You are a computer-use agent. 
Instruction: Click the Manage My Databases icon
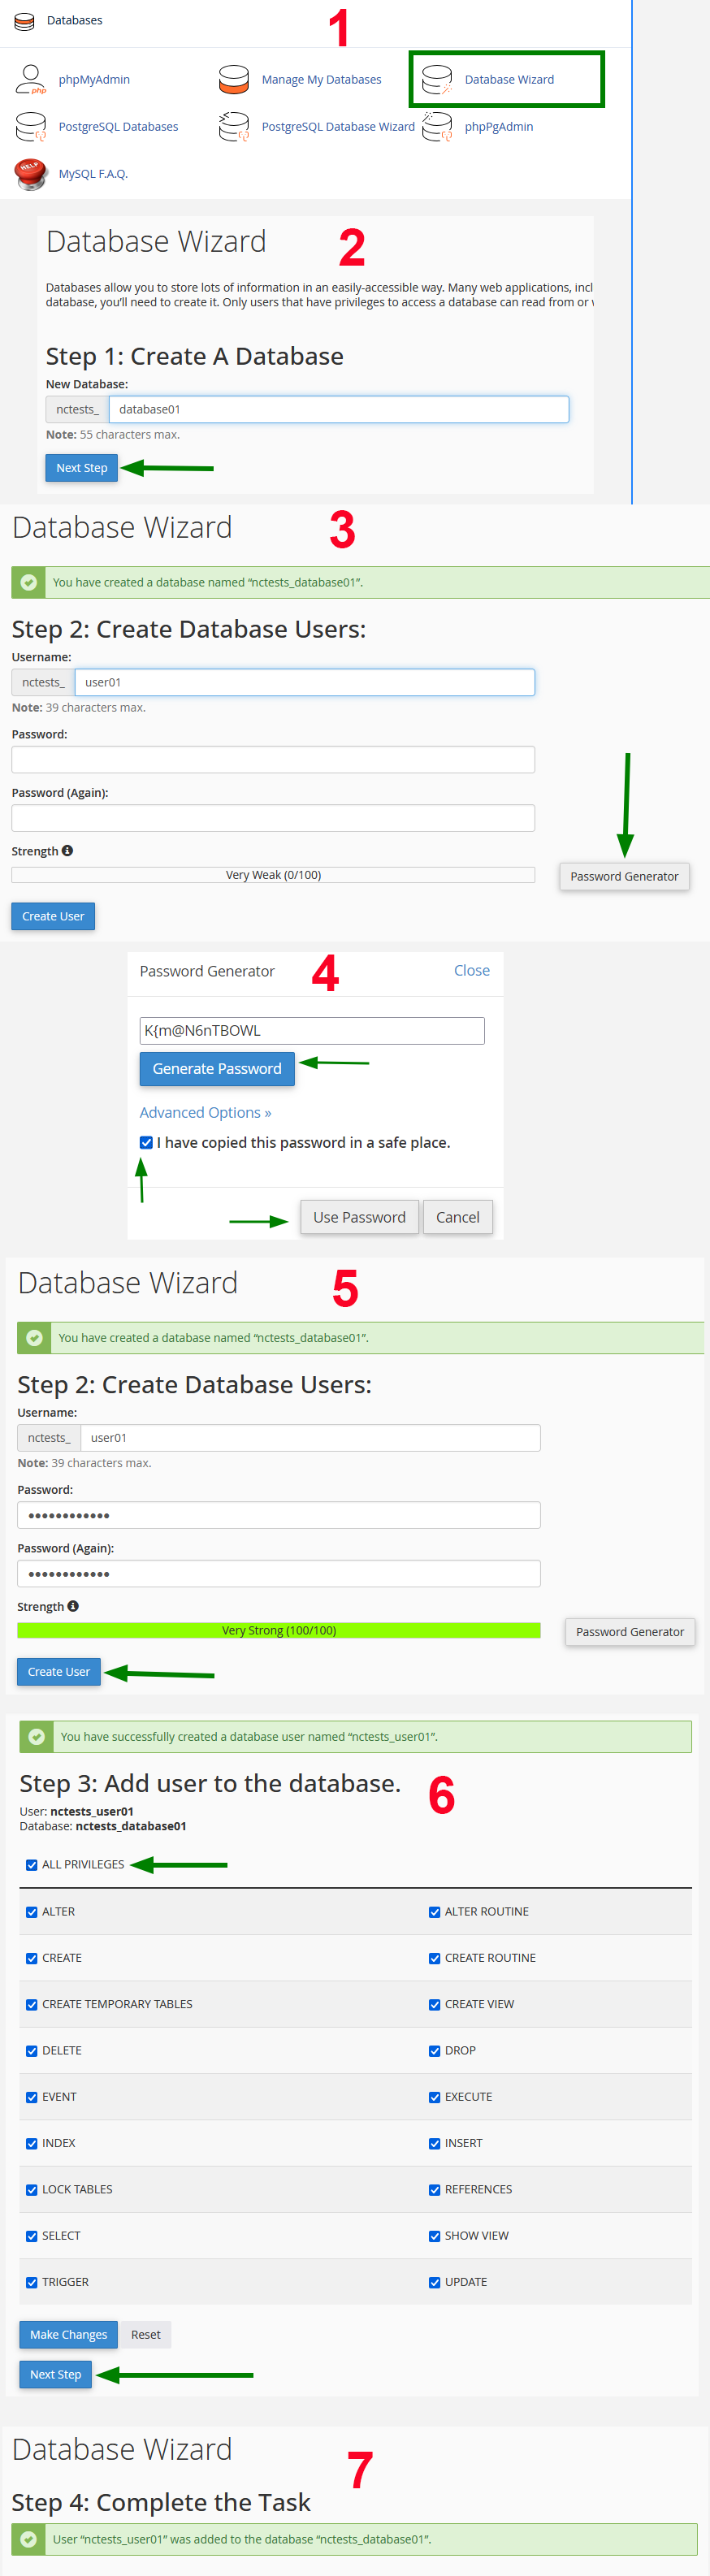[234, 79]
